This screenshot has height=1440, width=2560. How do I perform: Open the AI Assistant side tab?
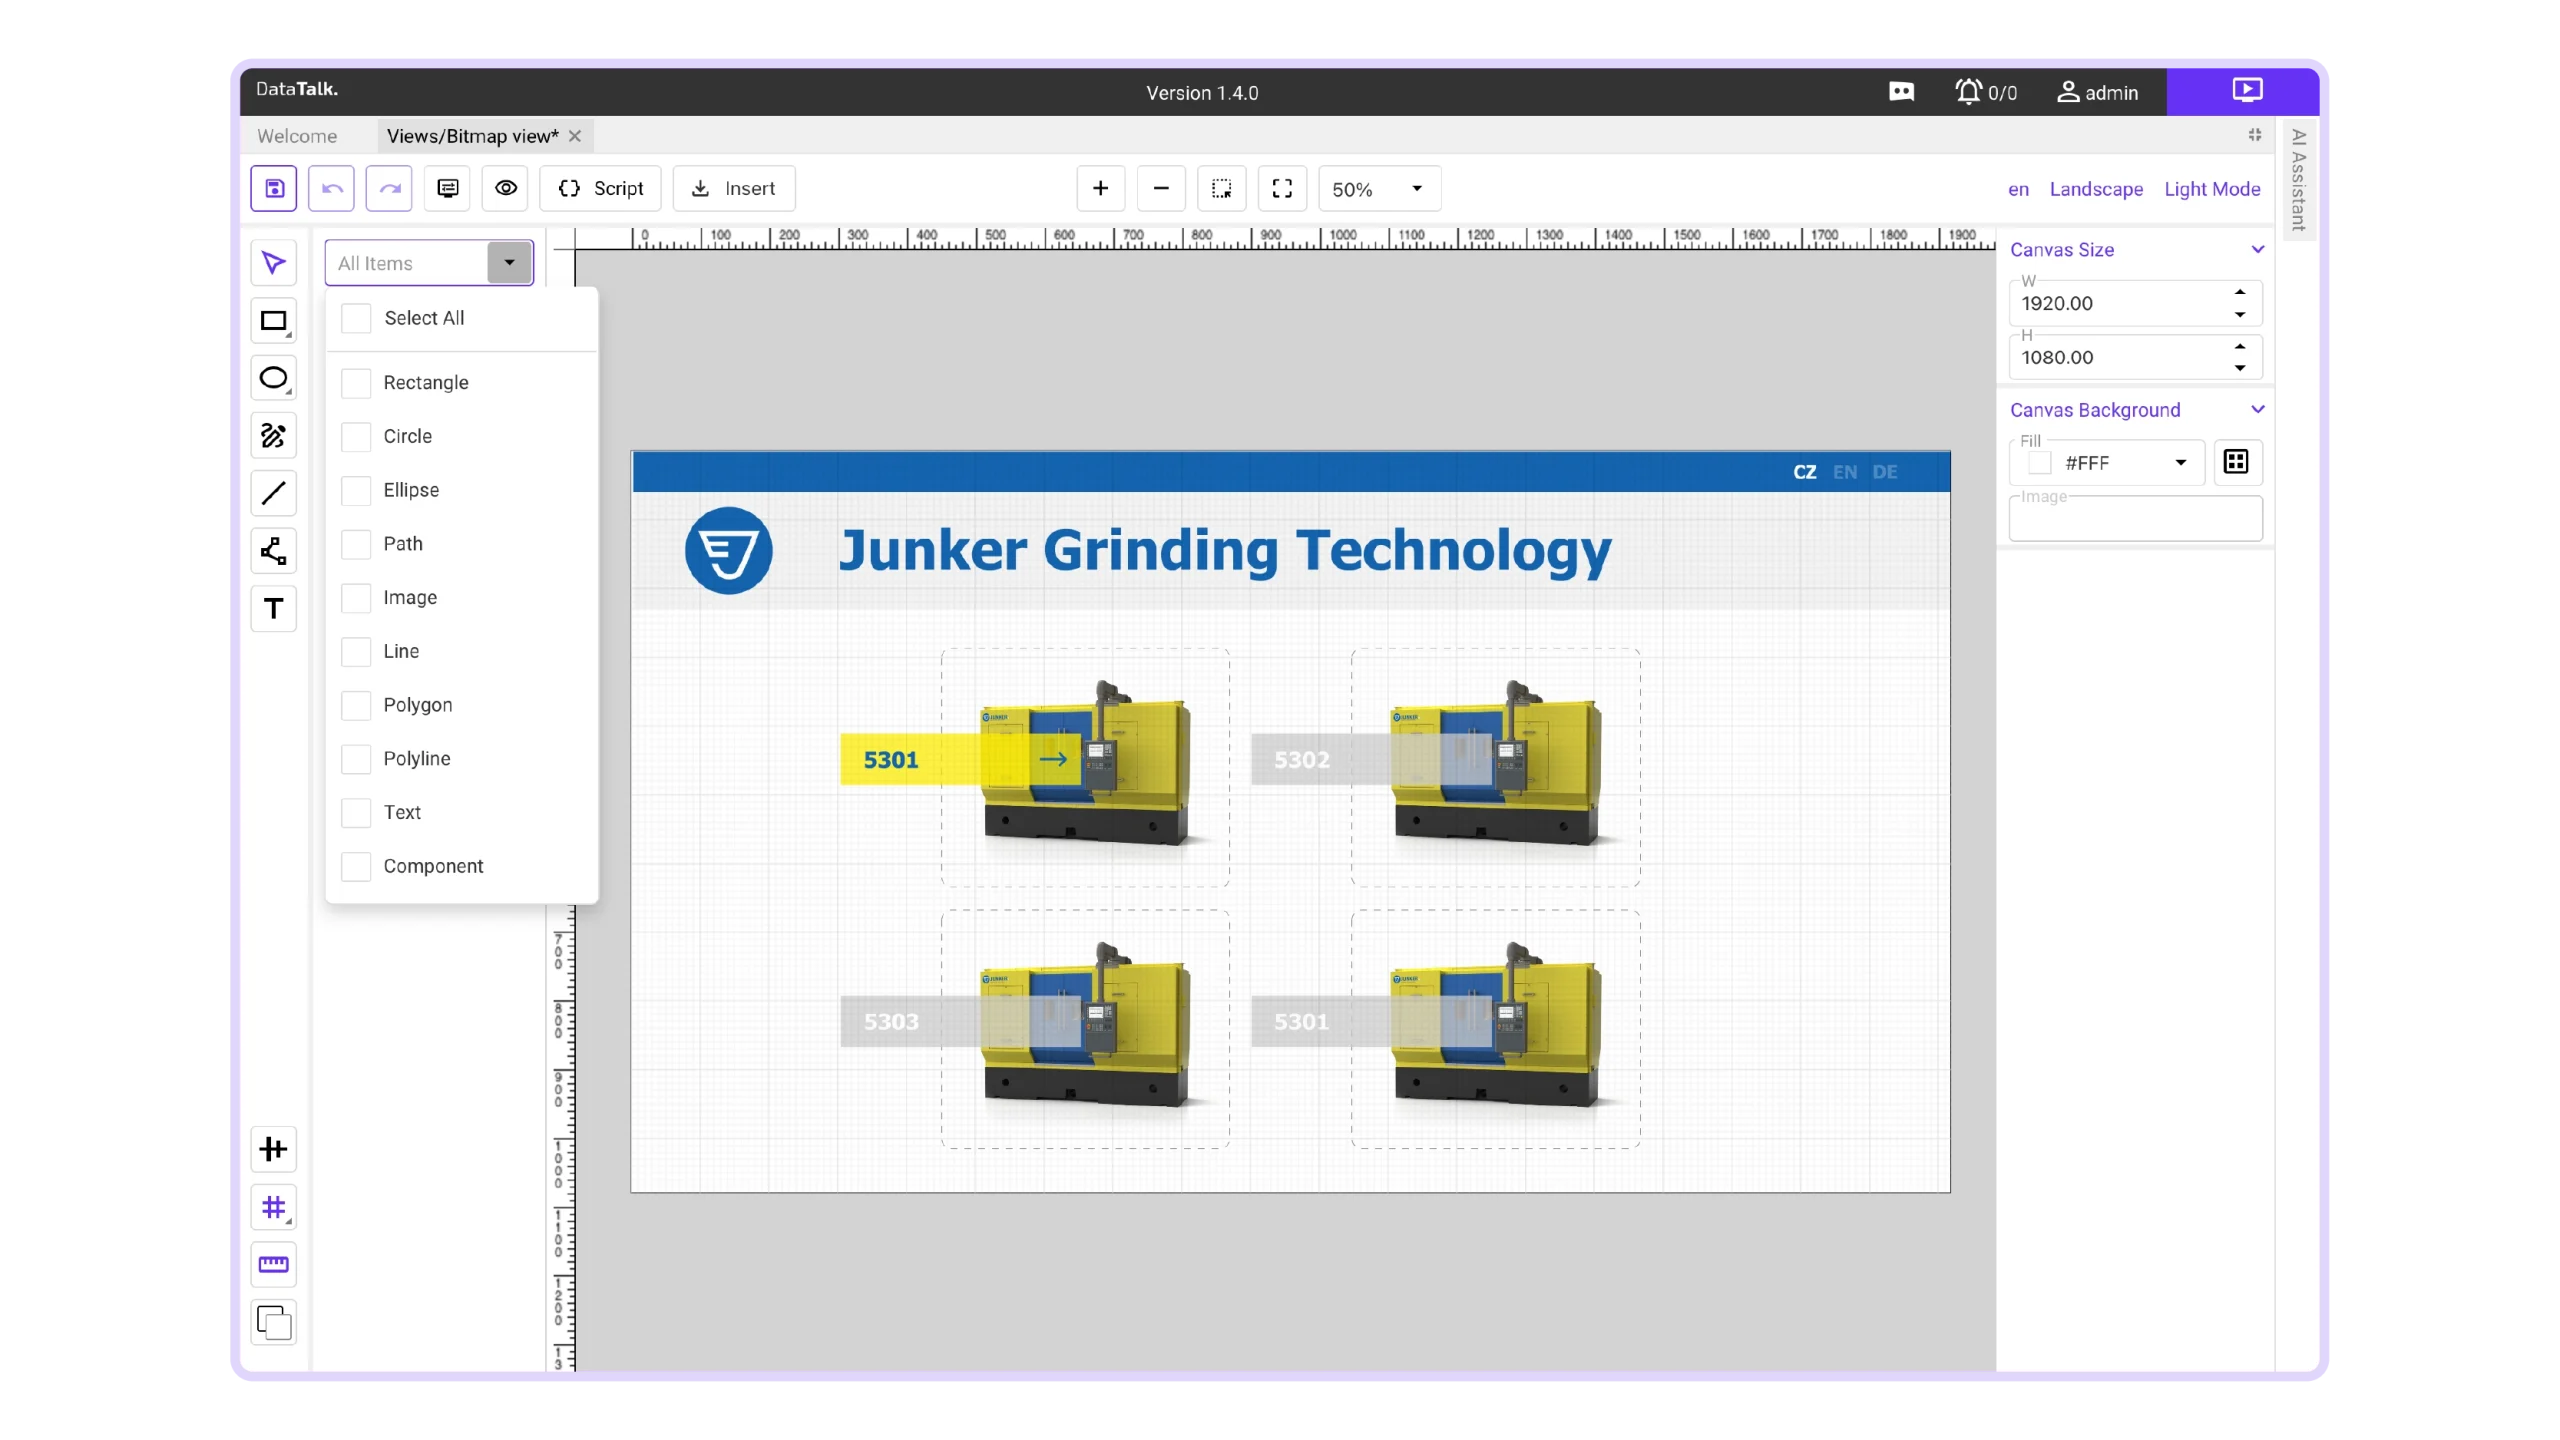coord(2298,179)
